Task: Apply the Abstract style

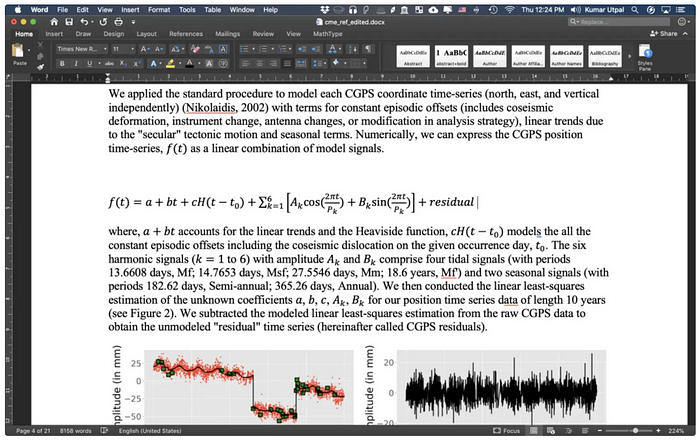Action: (413, 56)
